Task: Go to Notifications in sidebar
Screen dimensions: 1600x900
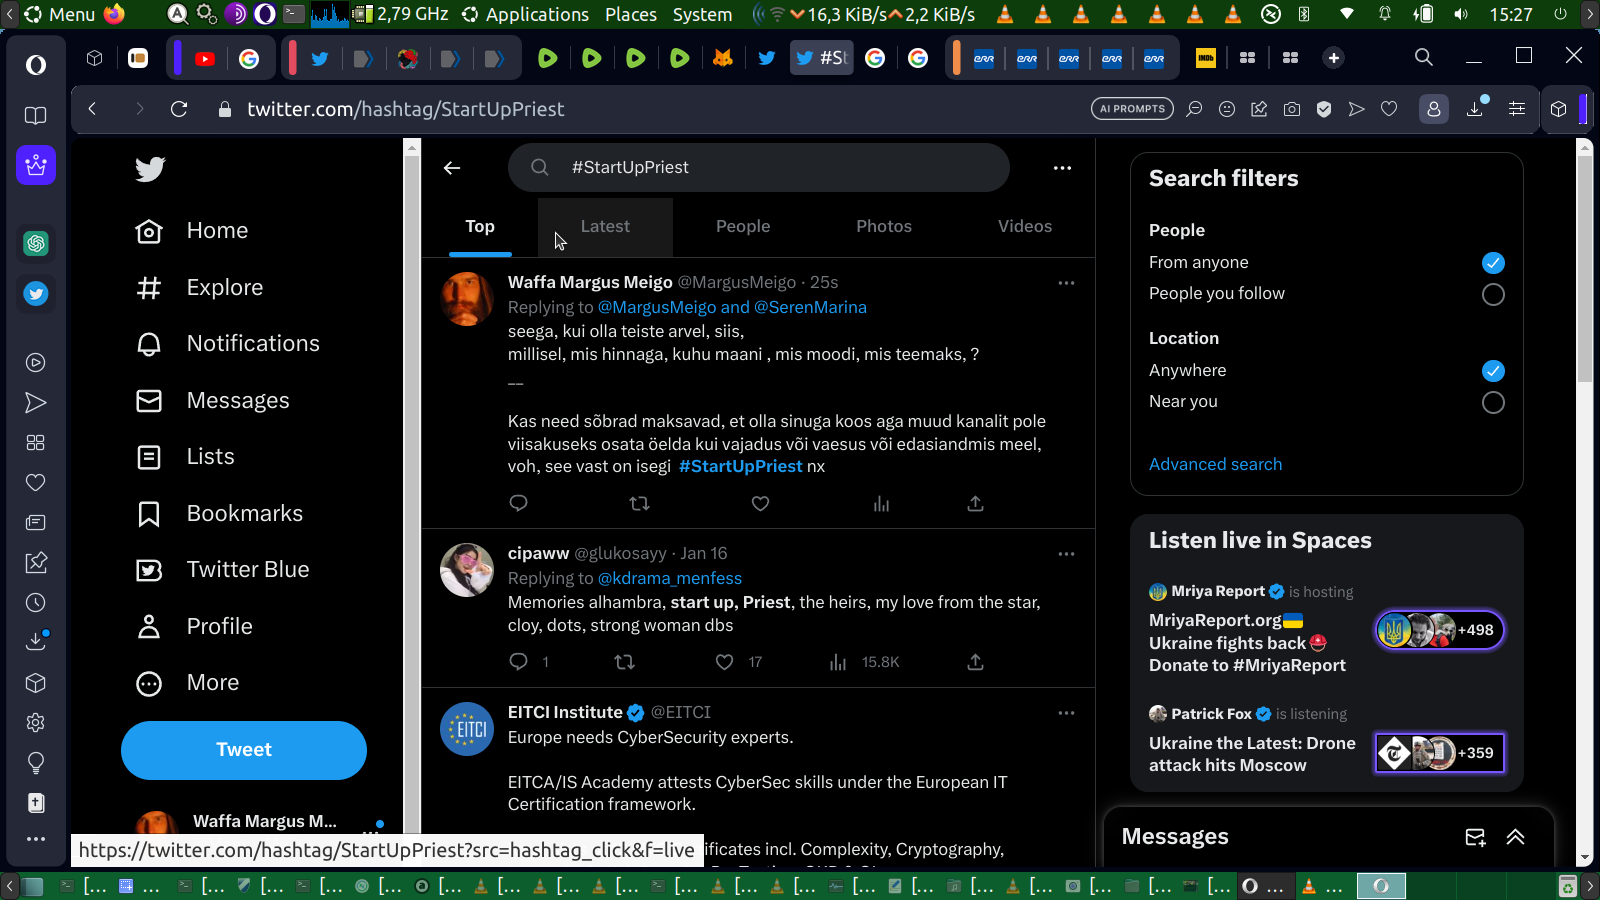Action: (228, 344)
